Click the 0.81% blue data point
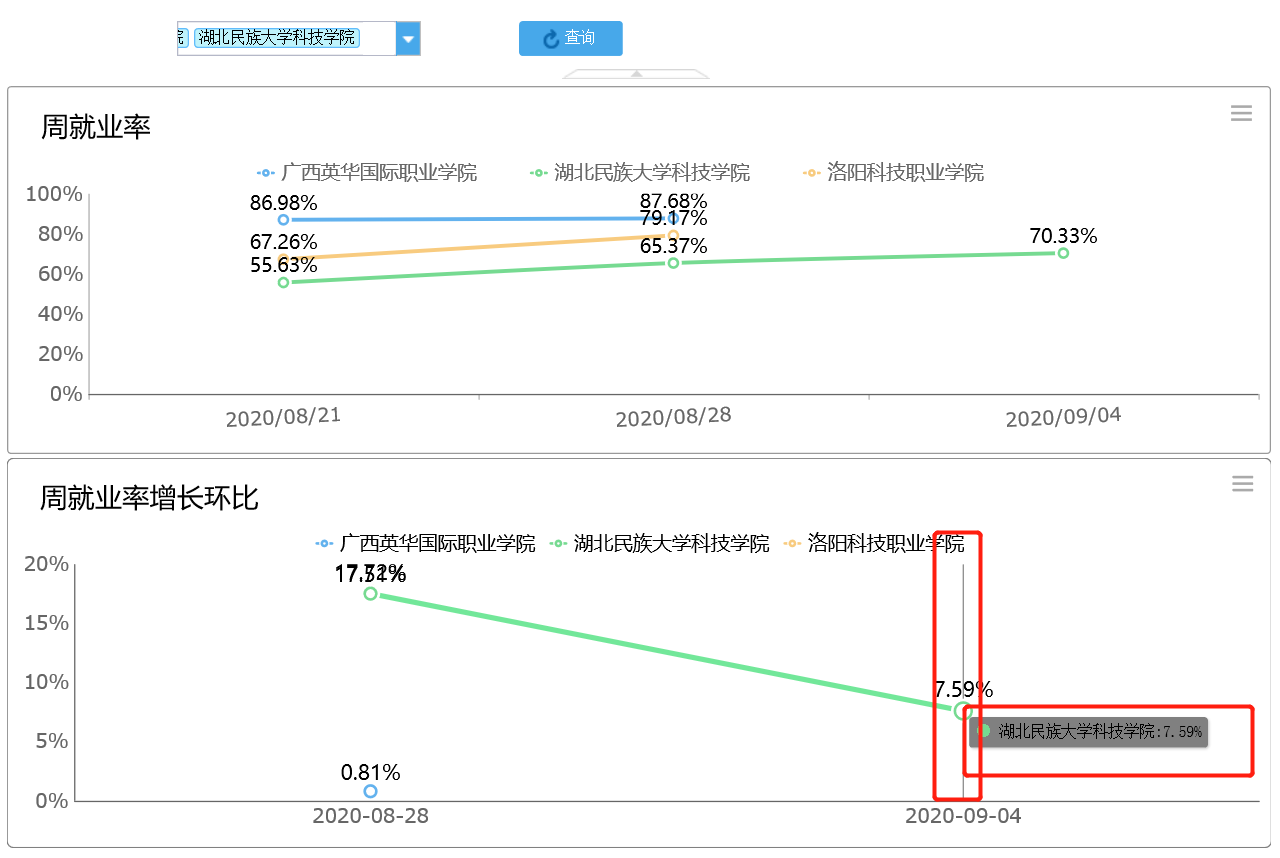 click(x=370, y=791)
